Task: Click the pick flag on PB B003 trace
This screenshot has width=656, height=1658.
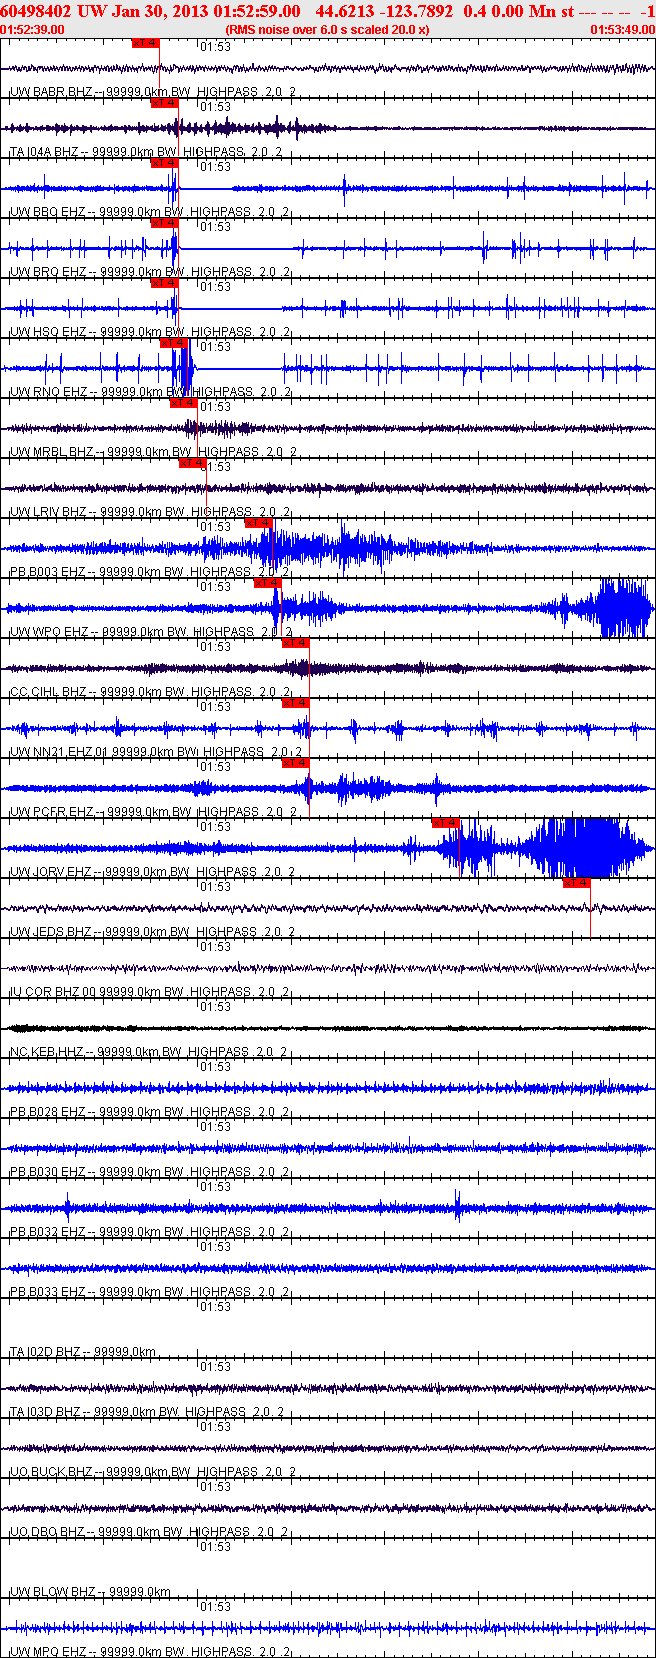Action: coord(259,523)
